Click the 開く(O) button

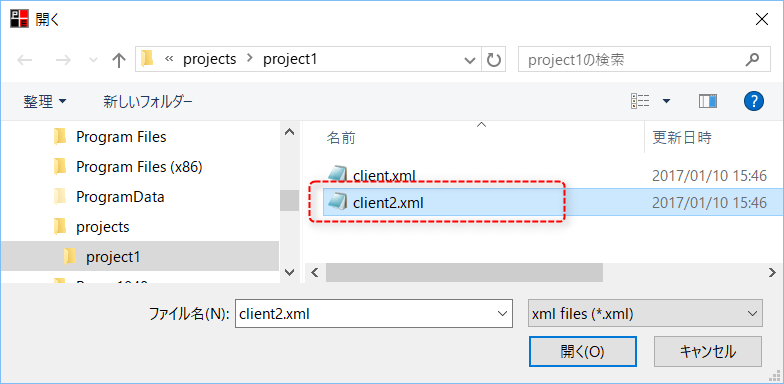tap(582, 351)
